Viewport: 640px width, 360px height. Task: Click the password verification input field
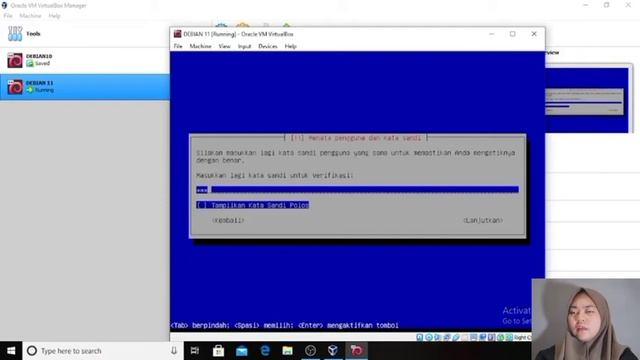(358, 189)
